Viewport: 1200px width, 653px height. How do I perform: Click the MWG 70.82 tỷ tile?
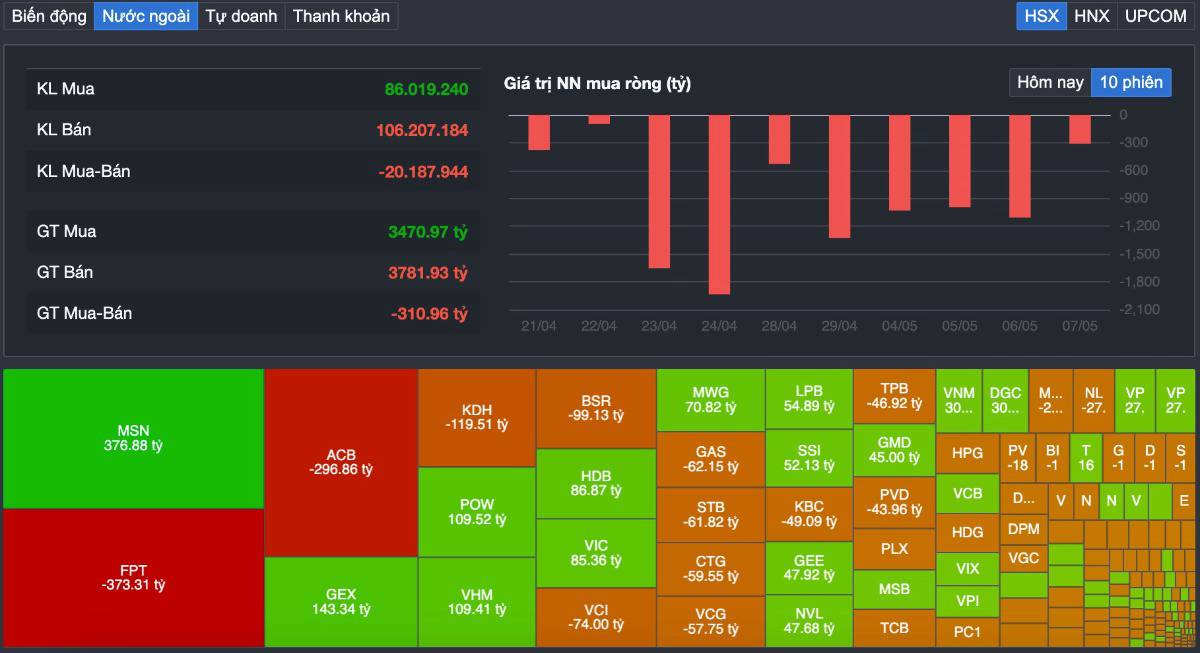(x=711, y=400)
